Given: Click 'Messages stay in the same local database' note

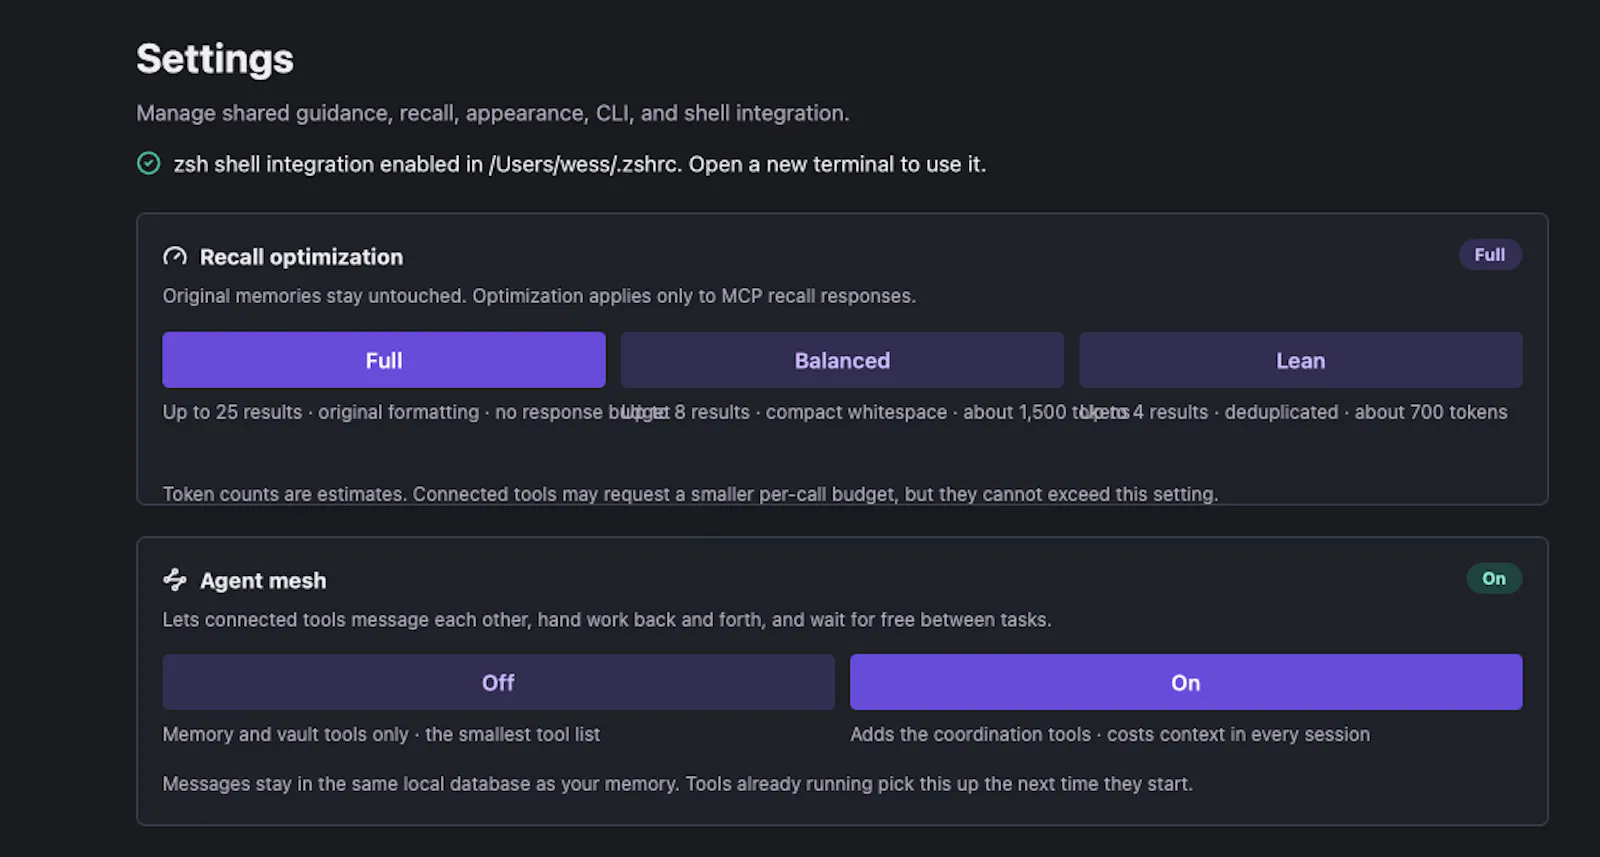Looking at the screenshot, I should (x=677, y=784).
